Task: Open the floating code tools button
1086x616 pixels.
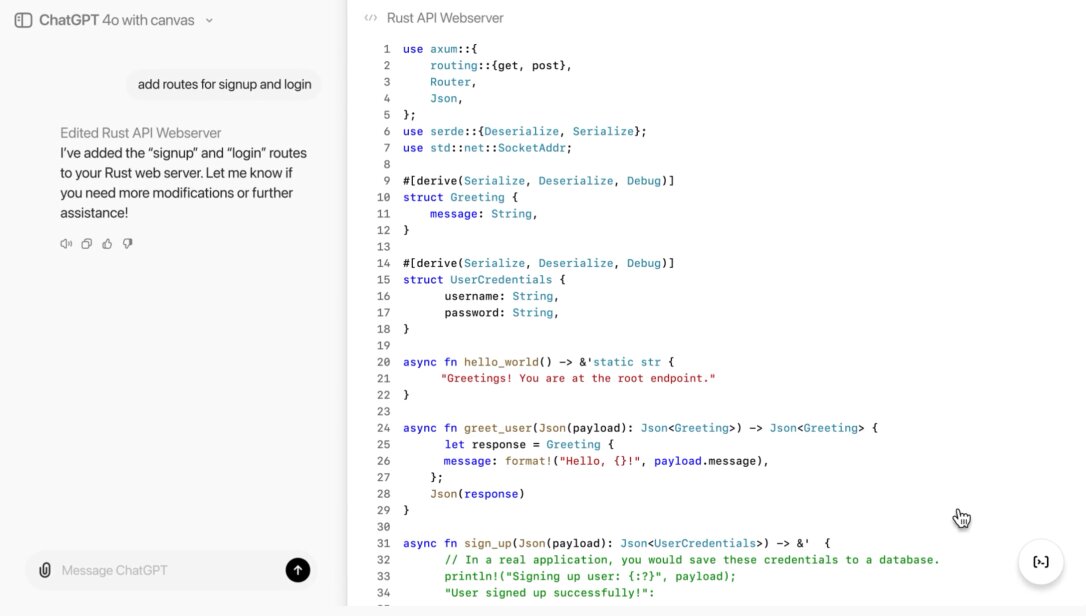Action: pos(1041,562)
